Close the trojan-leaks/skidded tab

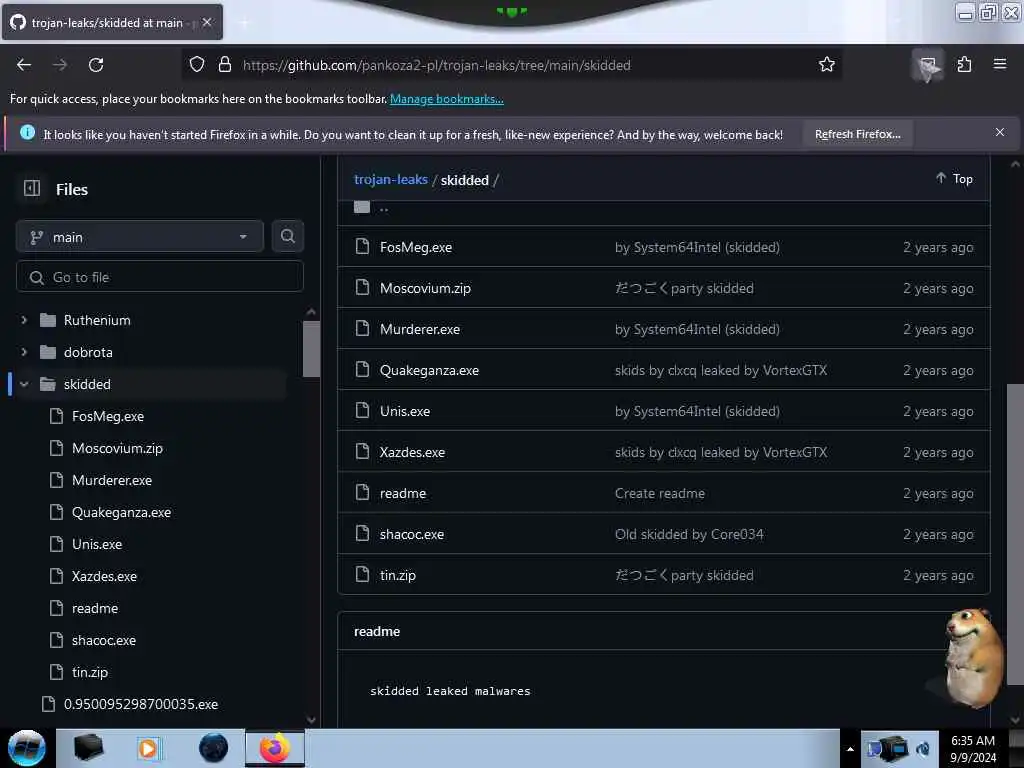point(207,22)
